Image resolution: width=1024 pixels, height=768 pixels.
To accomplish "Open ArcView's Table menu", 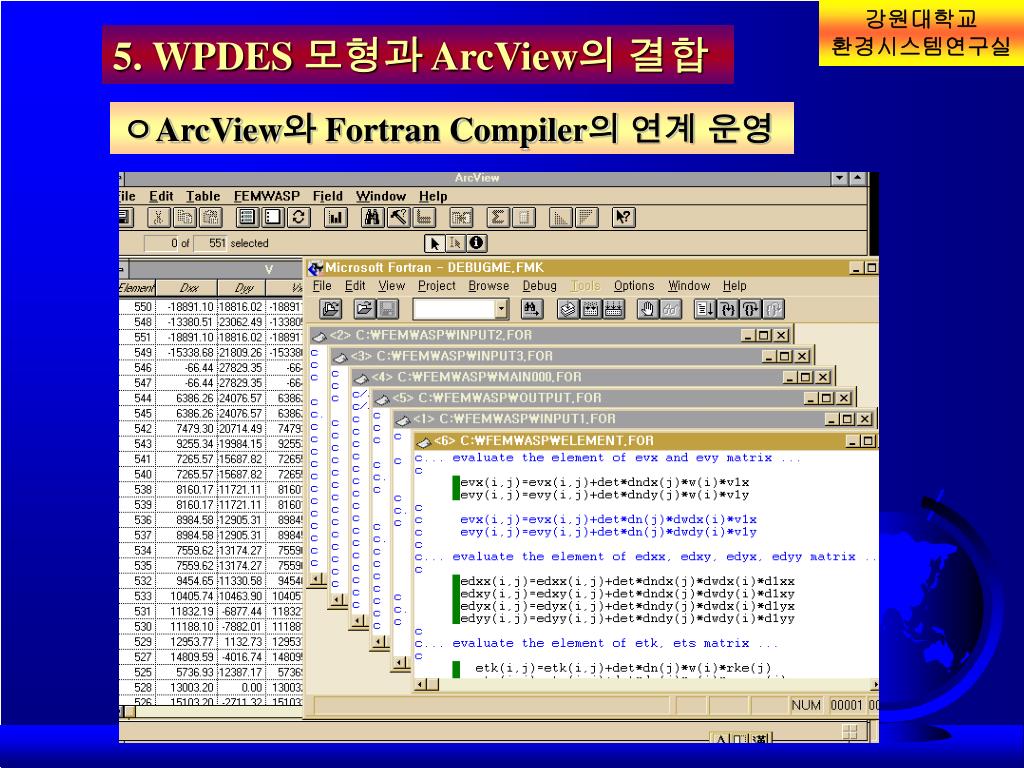I will (203, 196).
